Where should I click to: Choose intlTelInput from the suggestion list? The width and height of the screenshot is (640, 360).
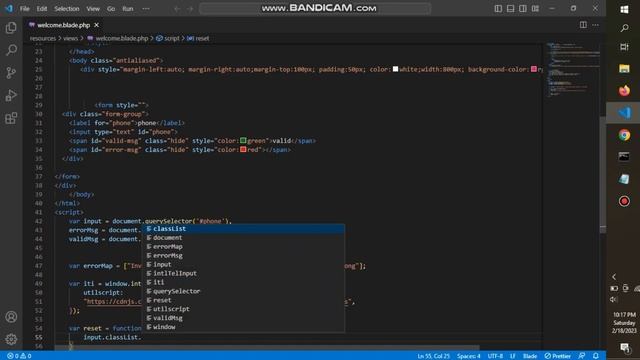[243, 273]
